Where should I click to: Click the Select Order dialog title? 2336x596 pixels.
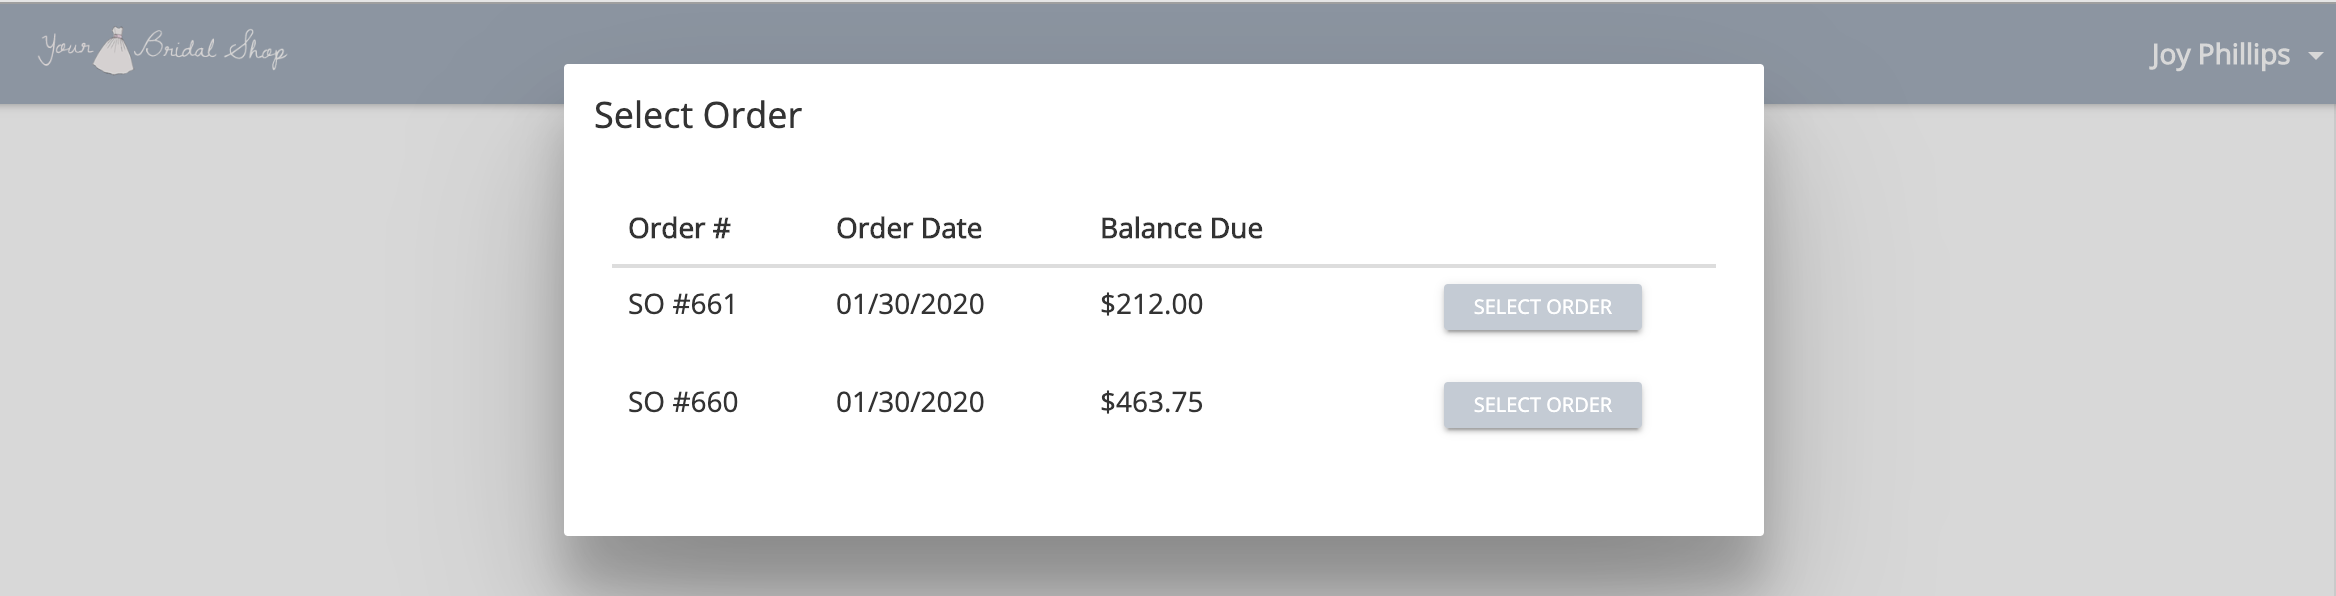click(x=698, y=115)
